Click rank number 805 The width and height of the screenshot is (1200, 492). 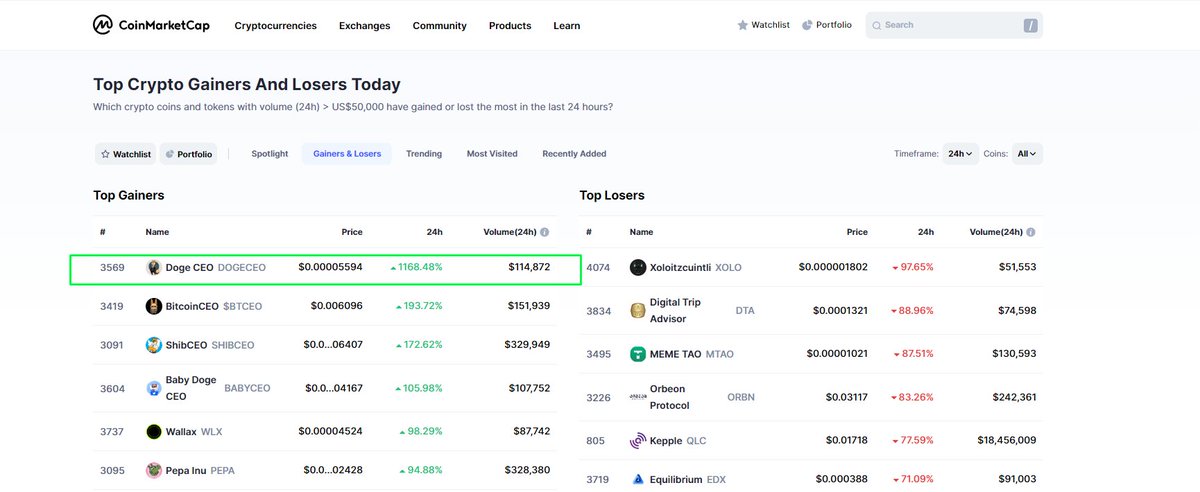pos(596,440)
